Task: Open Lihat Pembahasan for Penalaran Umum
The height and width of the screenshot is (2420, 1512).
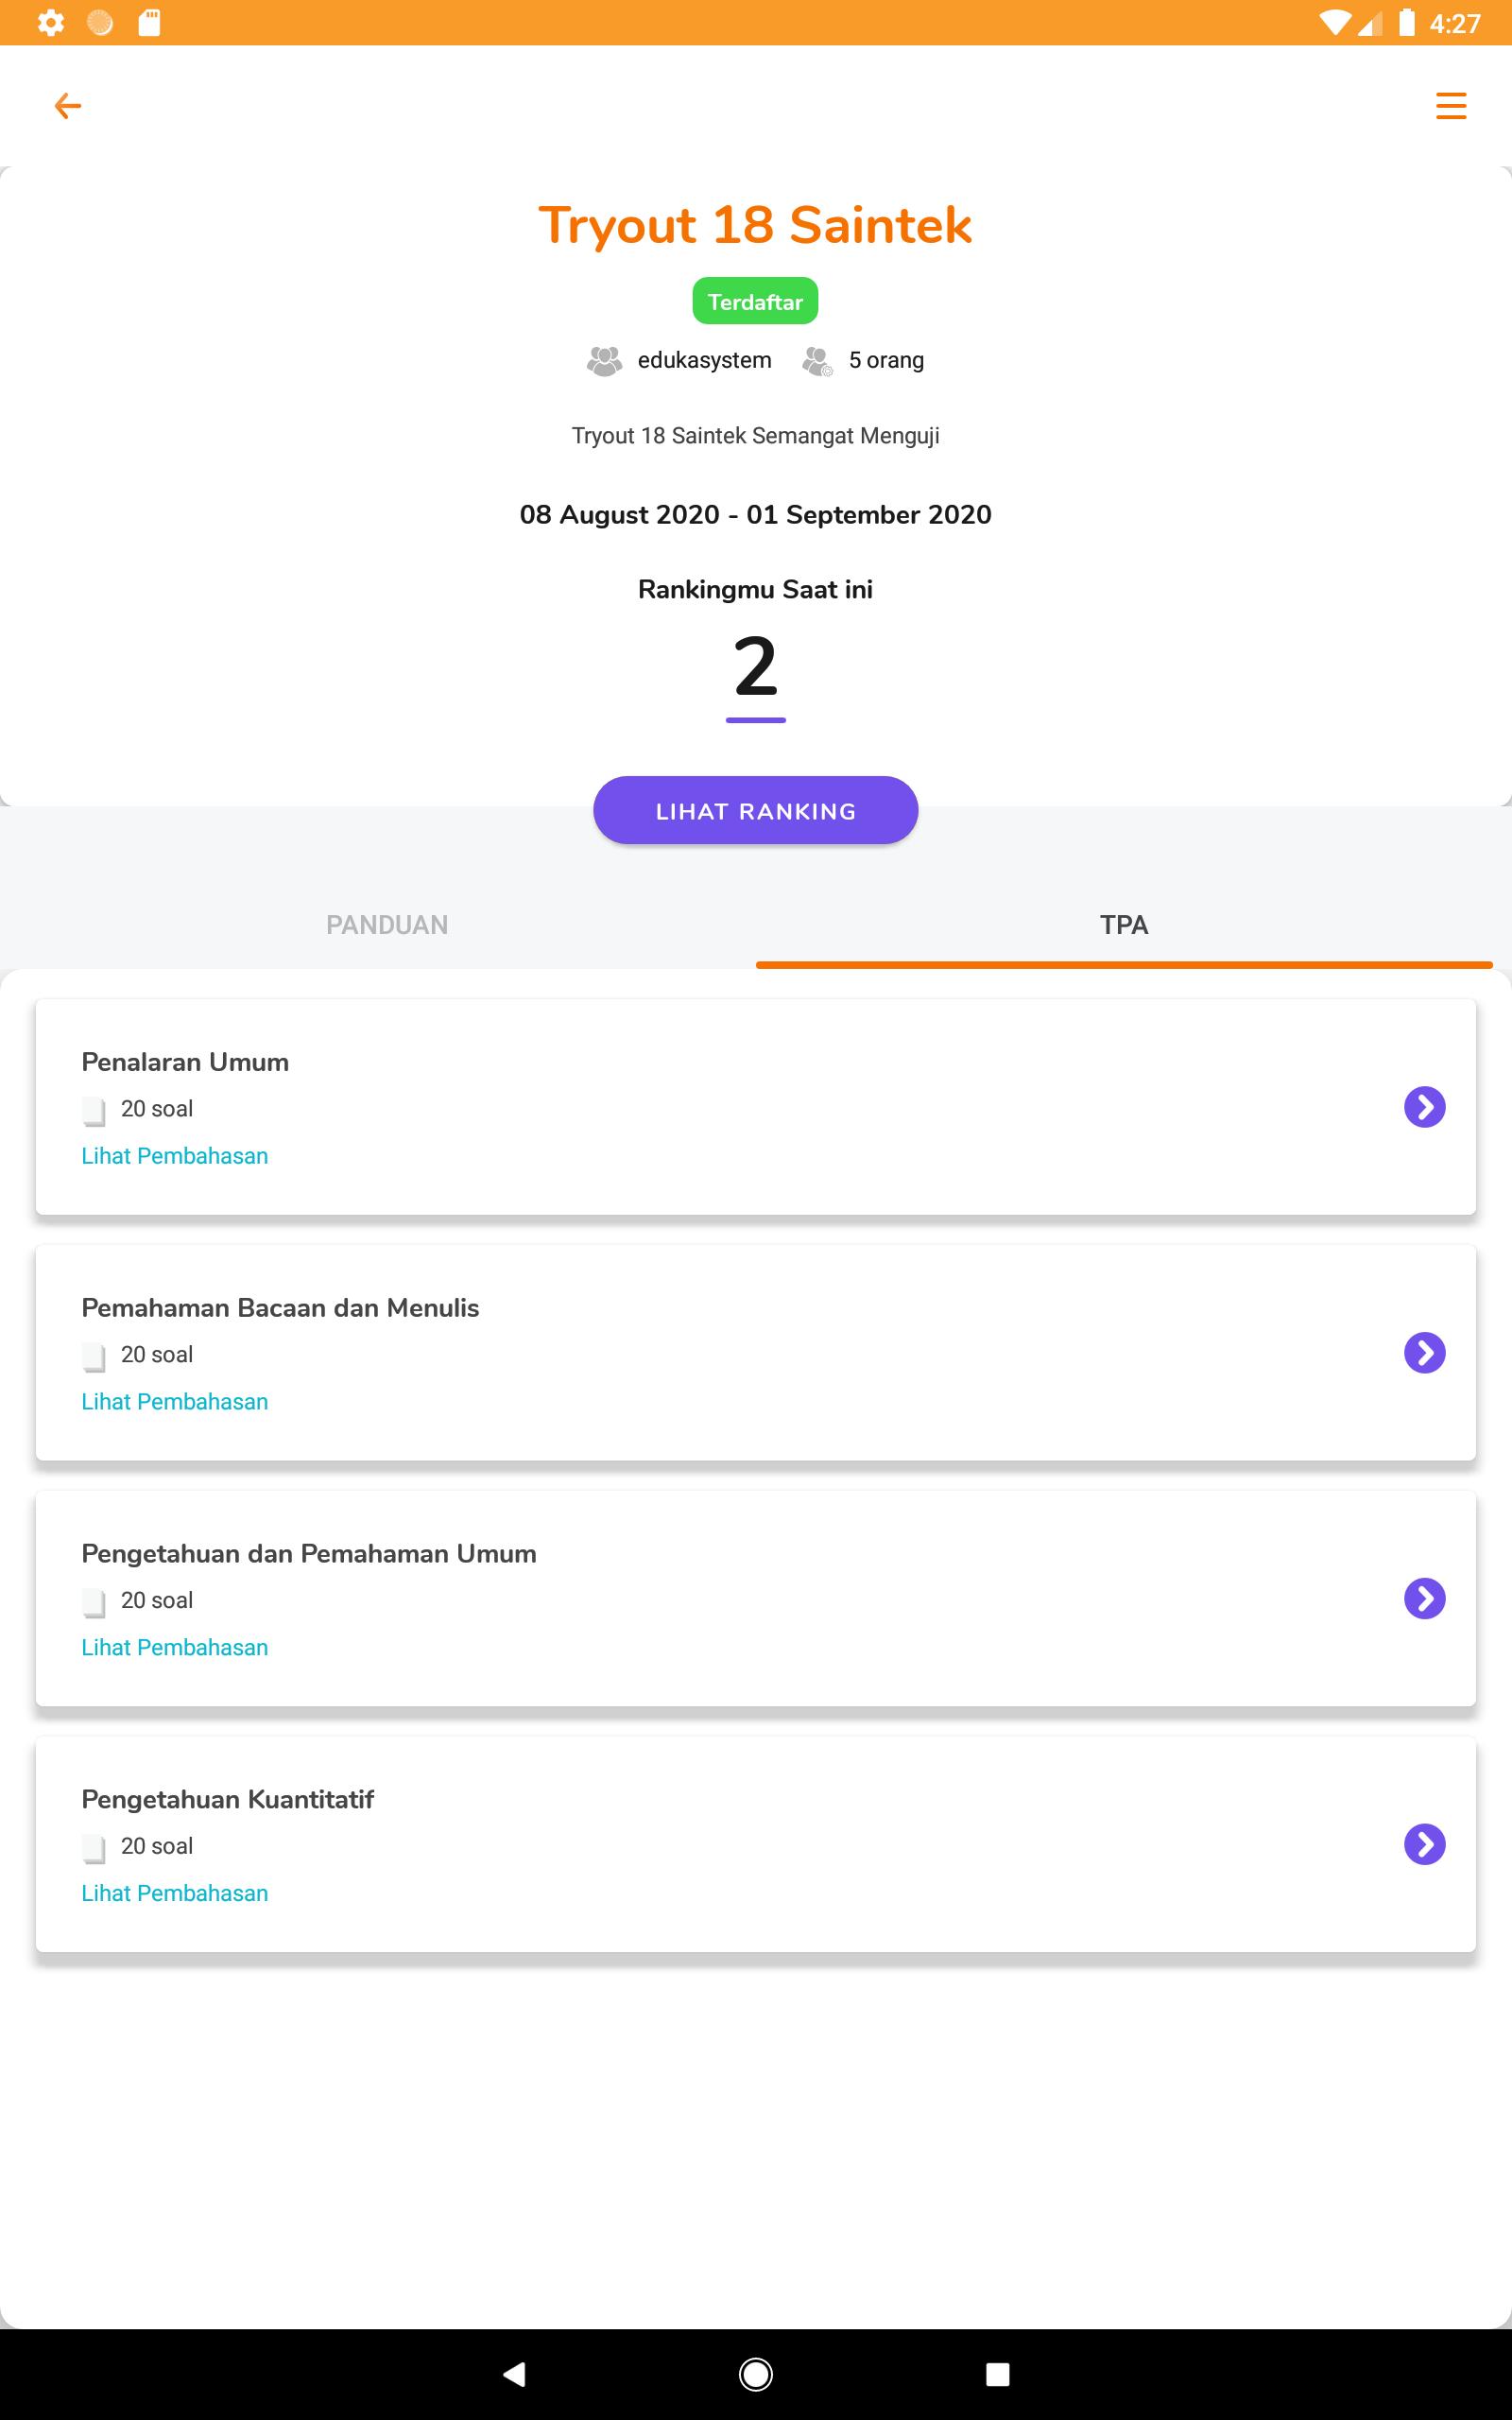Action: 175,1156
